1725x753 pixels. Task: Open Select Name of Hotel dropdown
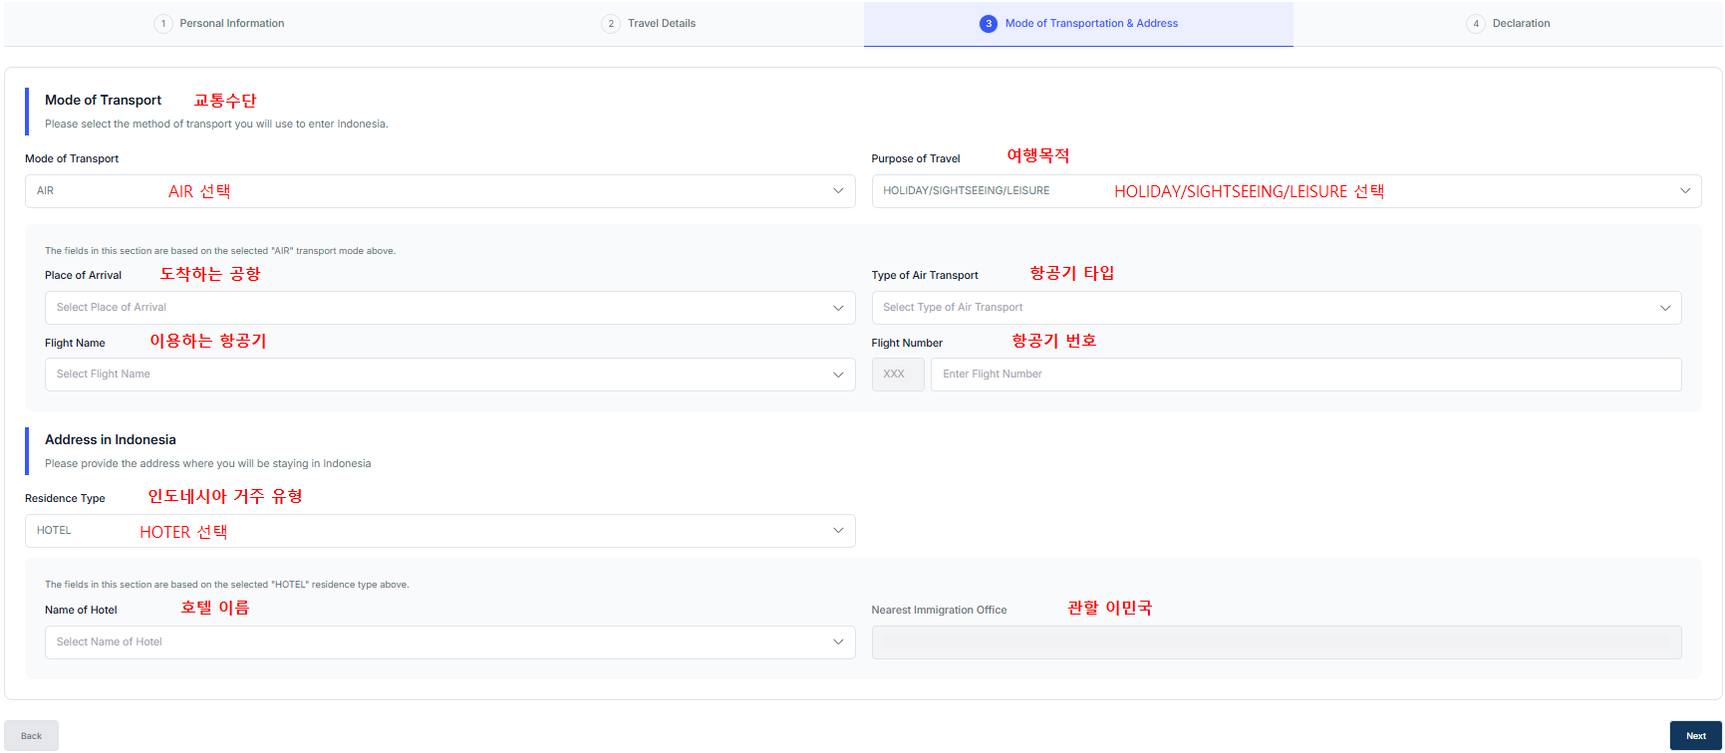450,642
